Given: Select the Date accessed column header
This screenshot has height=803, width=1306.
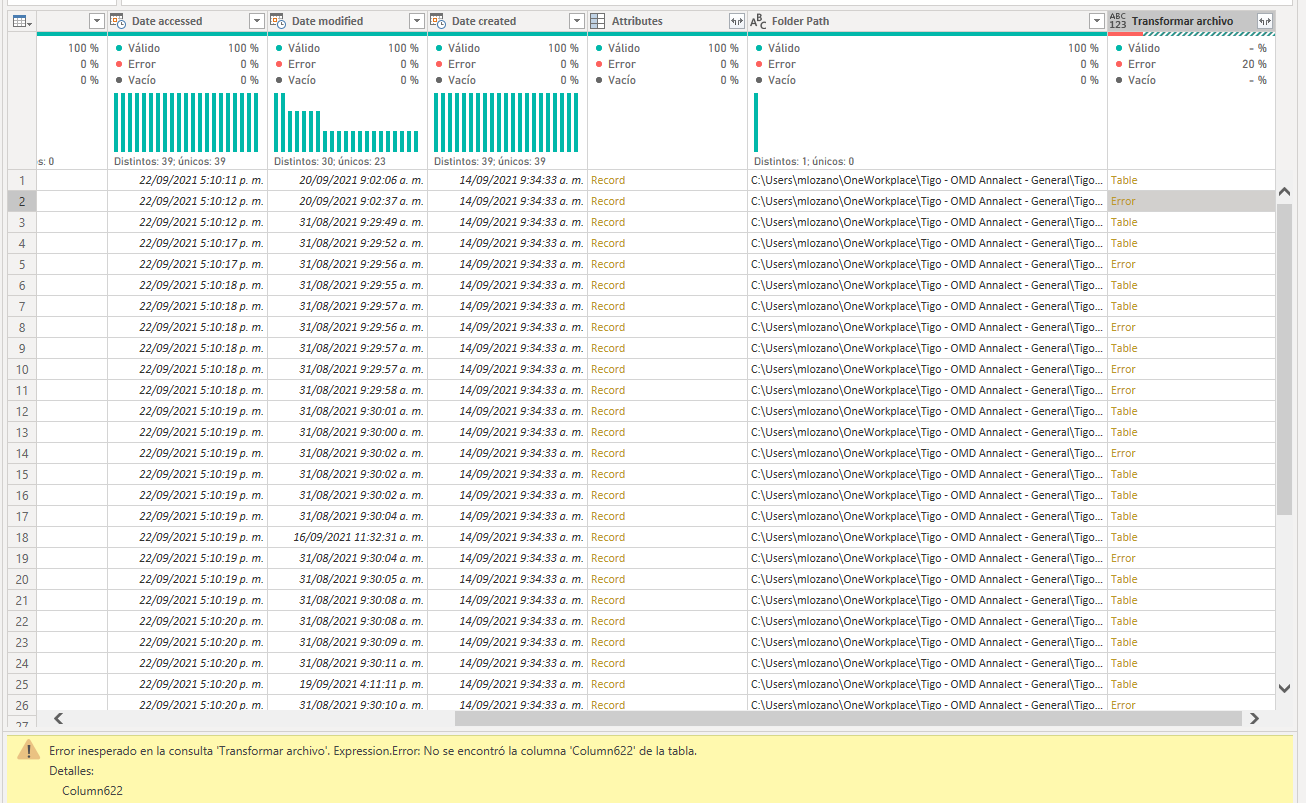Looking at the screenshot, I should click(x=187, y=21).
